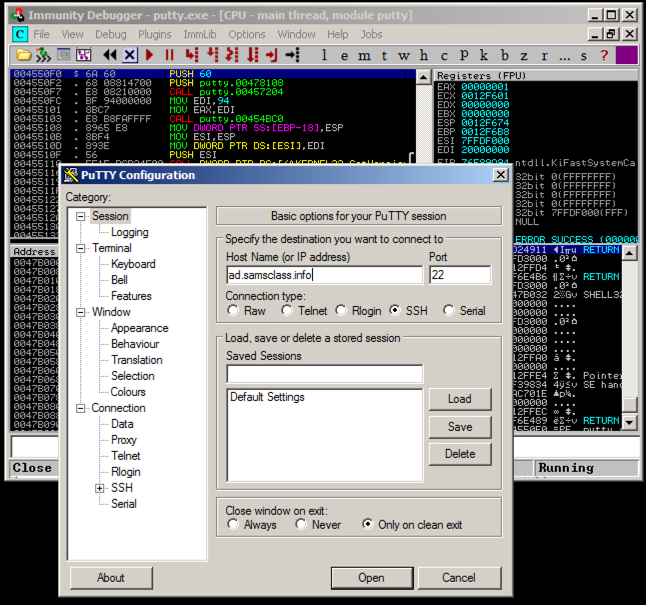This screenshot has height=605, width=646.
Task: Click the Host Name input field
Action: [324, 275]
